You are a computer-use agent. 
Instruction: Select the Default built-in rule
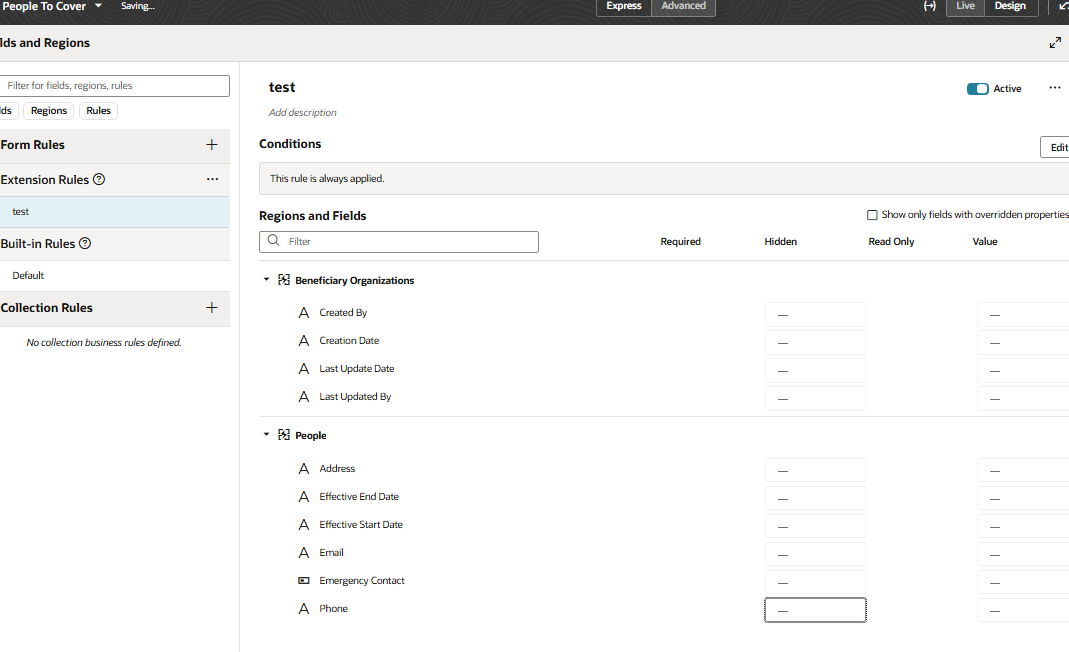pyautogui.click(x=115, y=276)
